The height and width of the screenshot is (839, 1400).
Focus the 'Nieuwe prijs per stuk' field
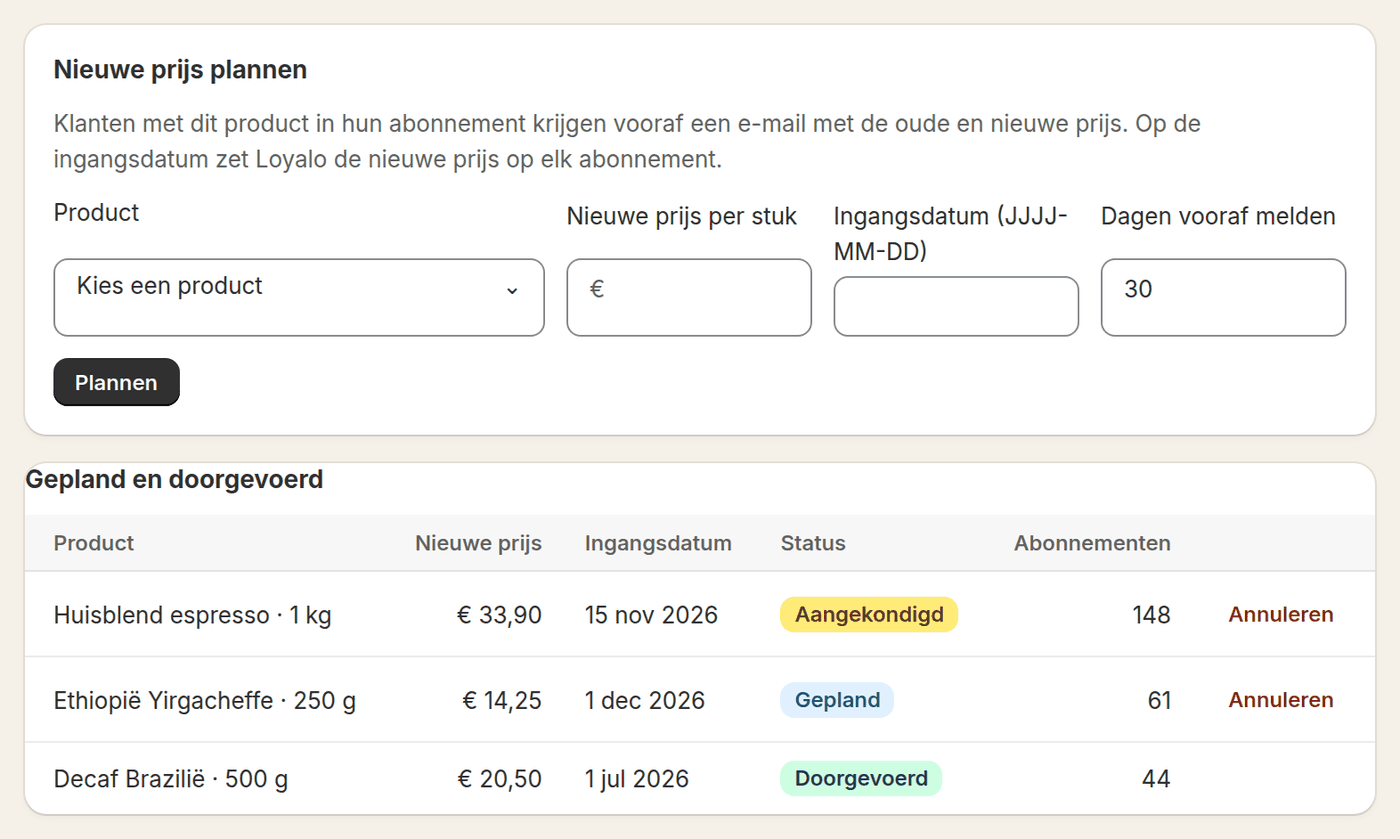[689, 297]
